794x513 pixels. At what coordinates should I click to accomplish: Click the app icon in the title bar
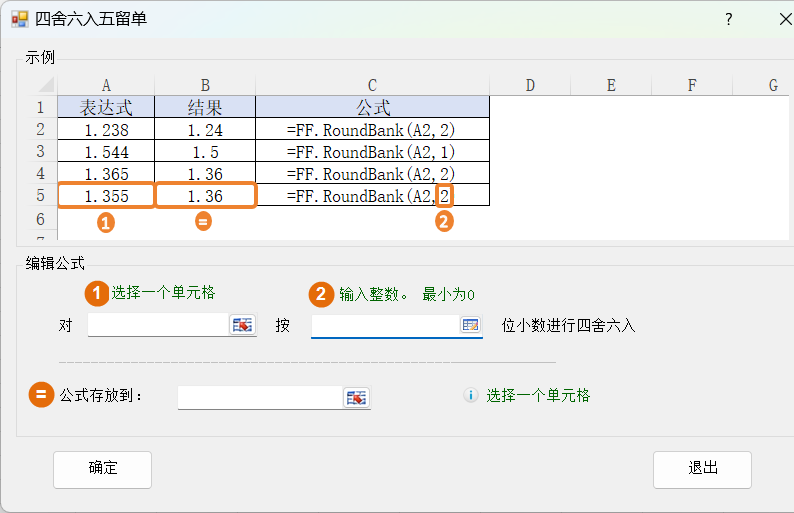pyautogui.click(x=19, y=19)
